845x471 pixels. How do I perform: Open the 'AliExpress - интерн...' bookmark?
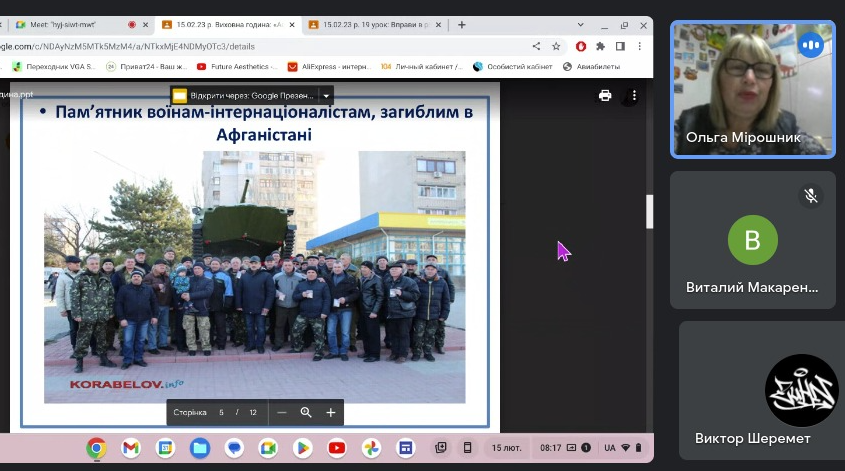(330, 67)
